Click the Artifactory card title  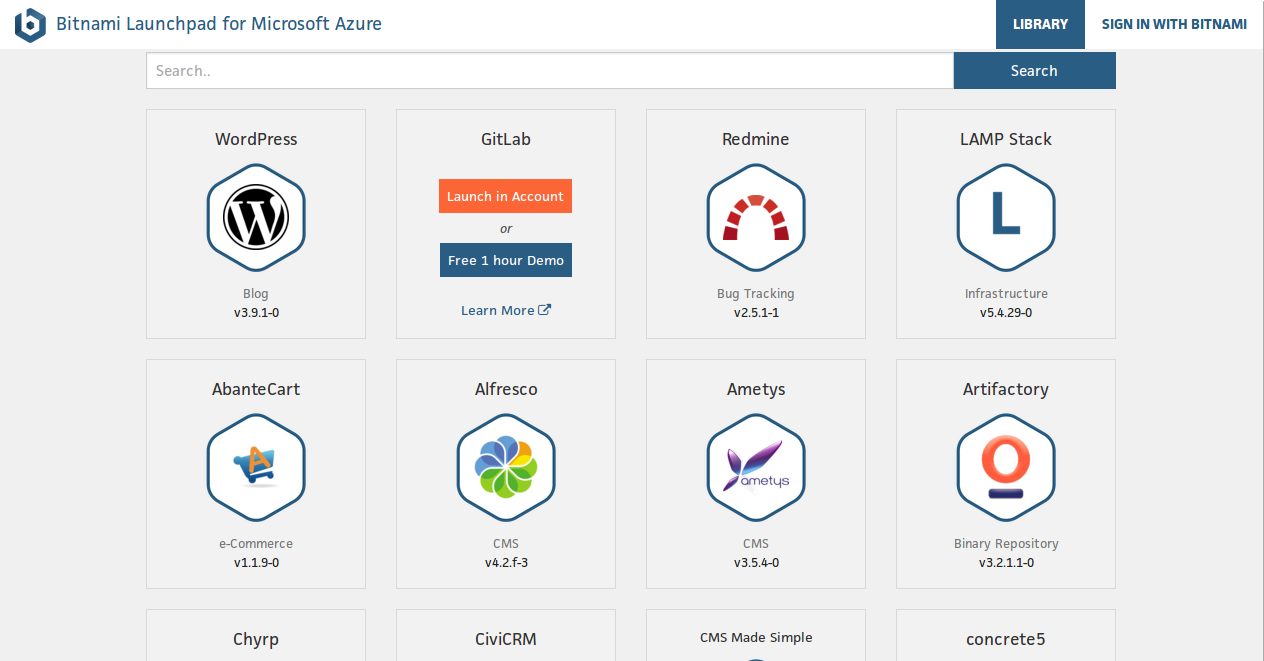(1006, 389)
